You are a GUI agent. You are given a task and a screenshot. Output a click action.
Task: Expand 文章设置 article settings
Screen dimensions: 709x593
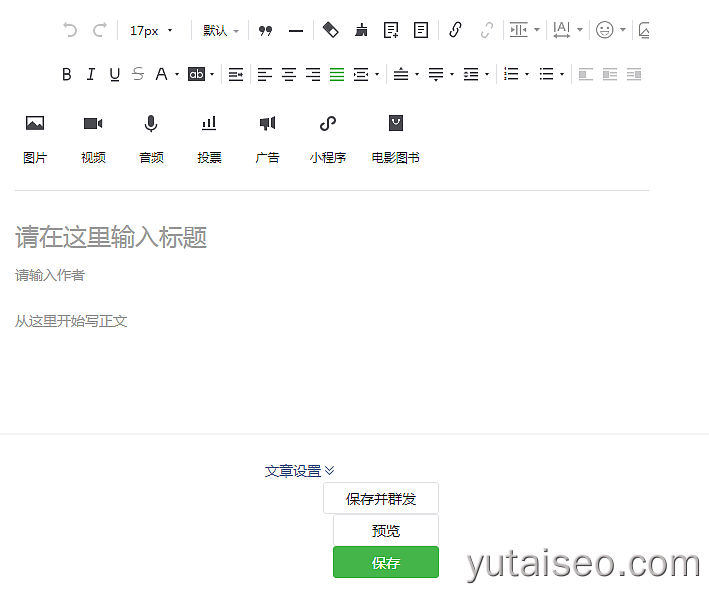(299, 471)
